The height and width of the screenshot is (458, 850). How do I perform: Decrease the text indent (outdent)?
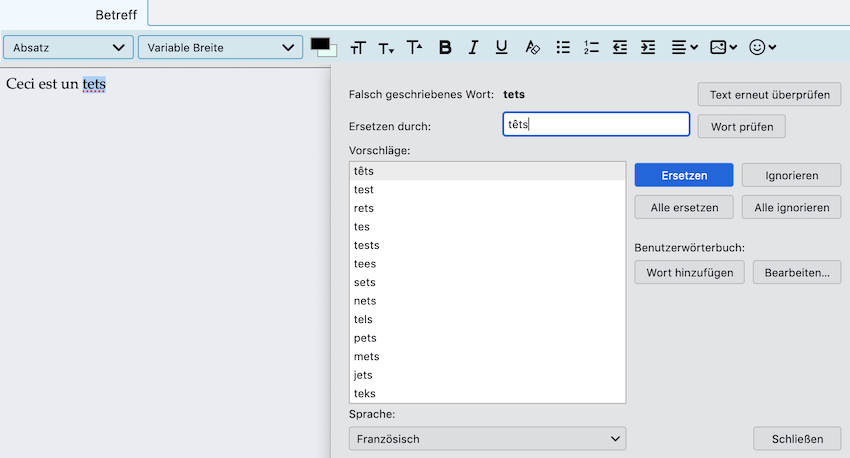pyautogui.click(x=620, y=47)
